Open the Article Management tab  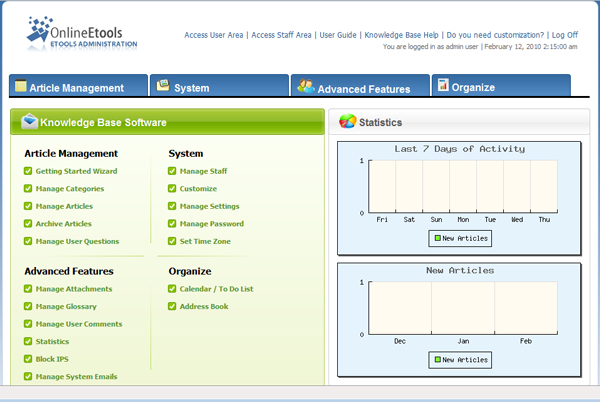tap(78, 85)
